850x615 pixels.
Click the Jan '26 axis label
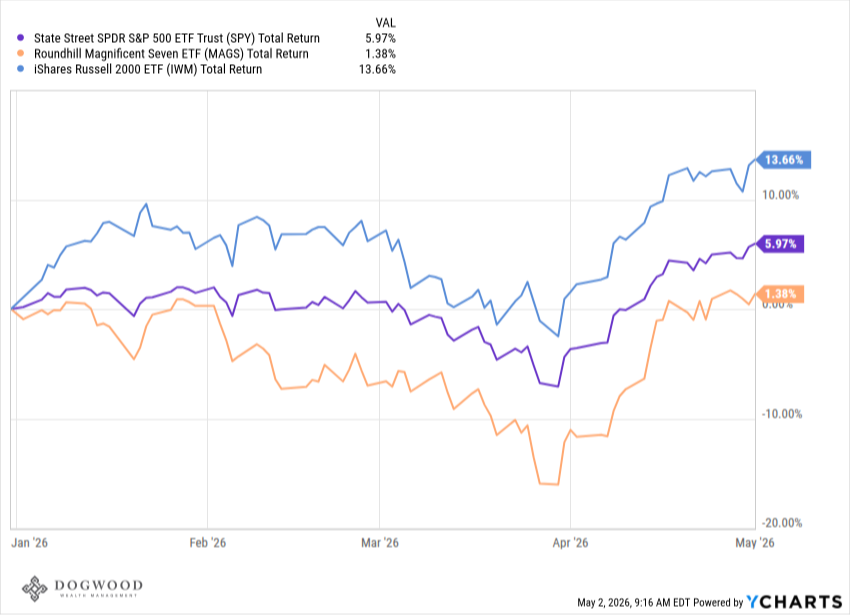[30, 542]
